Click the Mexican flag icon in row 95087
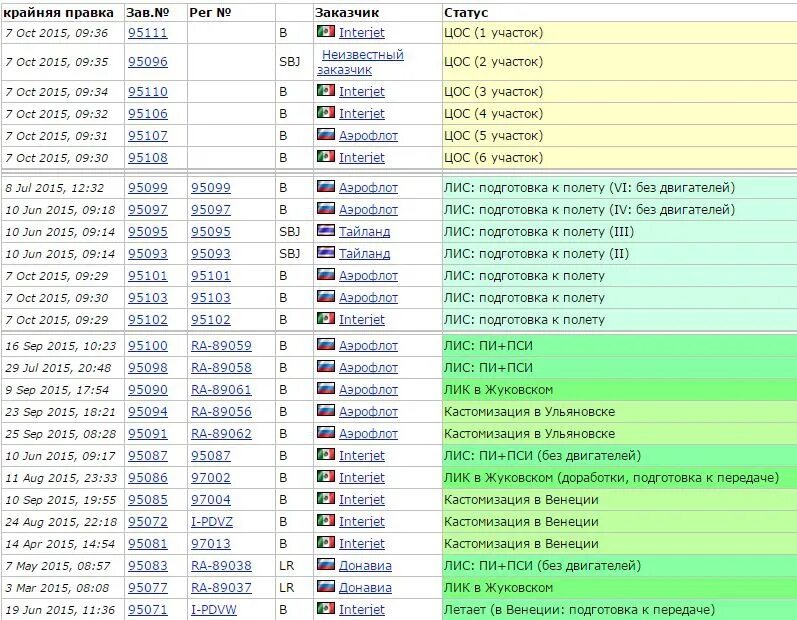The image size is (797, 620). click(x=326, y=454)
